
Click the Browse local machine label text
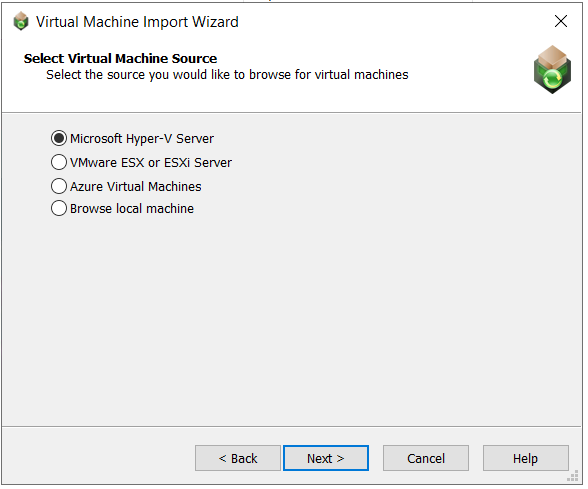tap(132, 208)
